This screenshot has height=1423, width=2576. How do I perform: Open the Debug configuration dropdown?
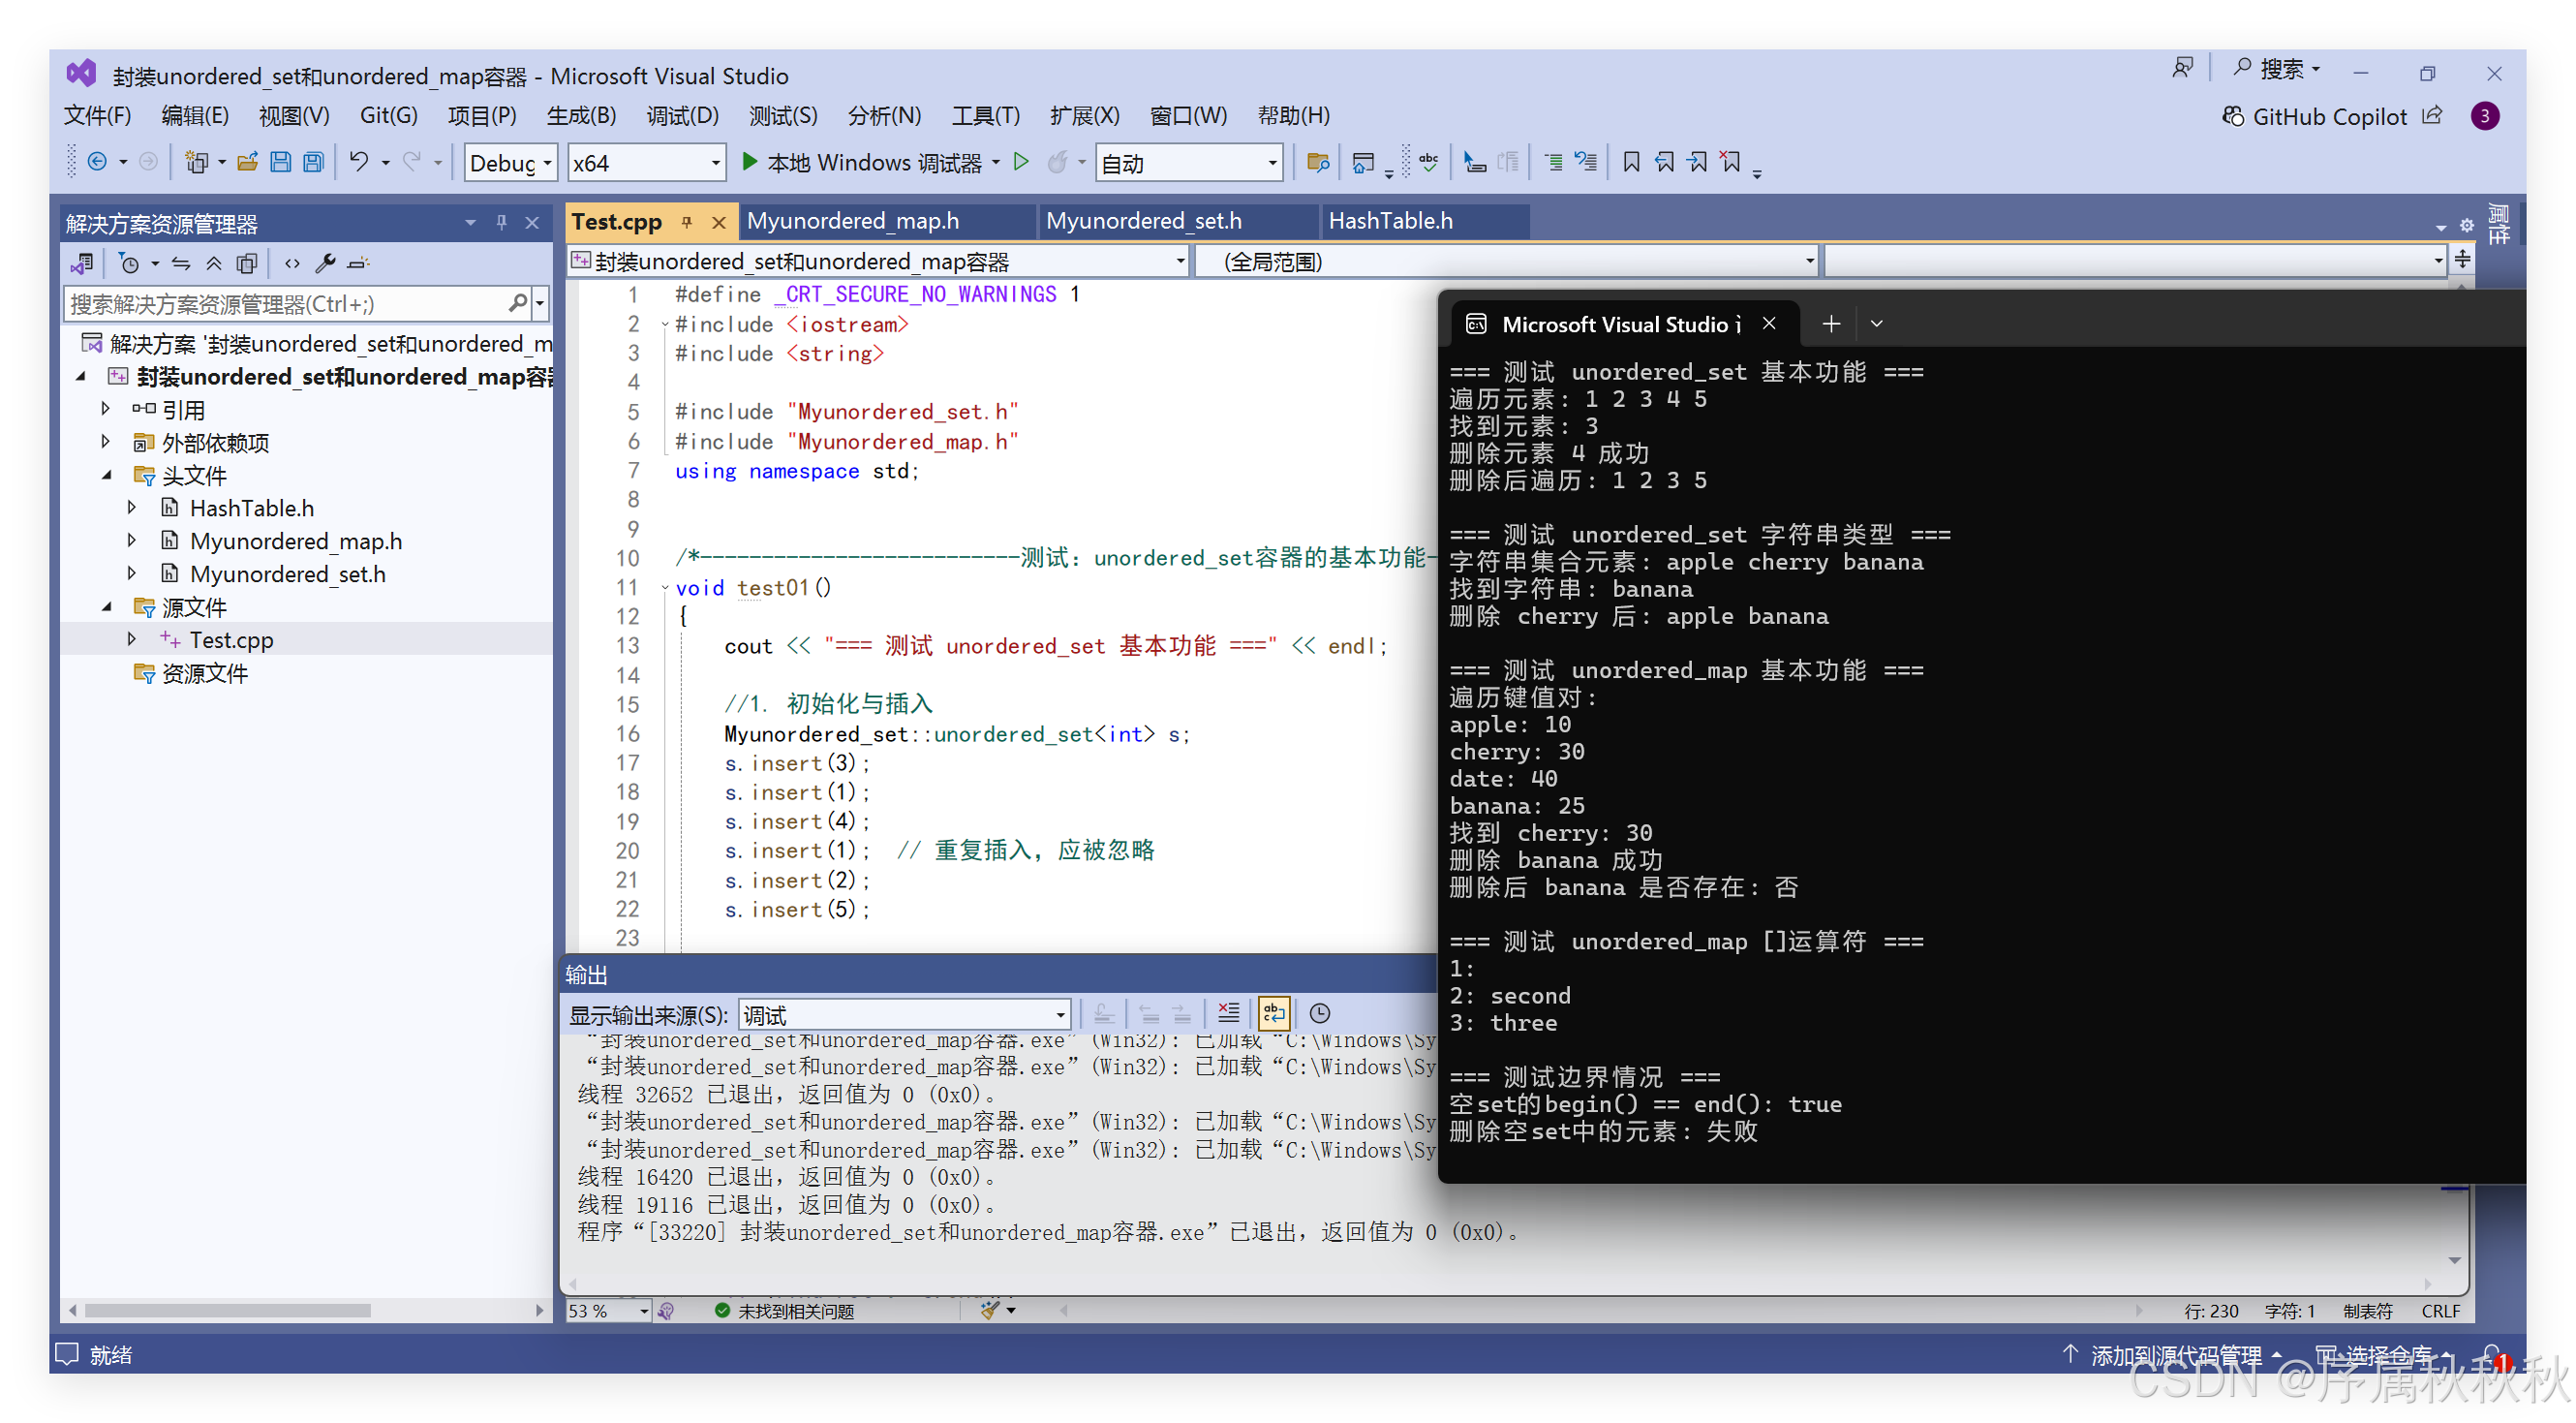pyautogui.click(x=510, y=163)
